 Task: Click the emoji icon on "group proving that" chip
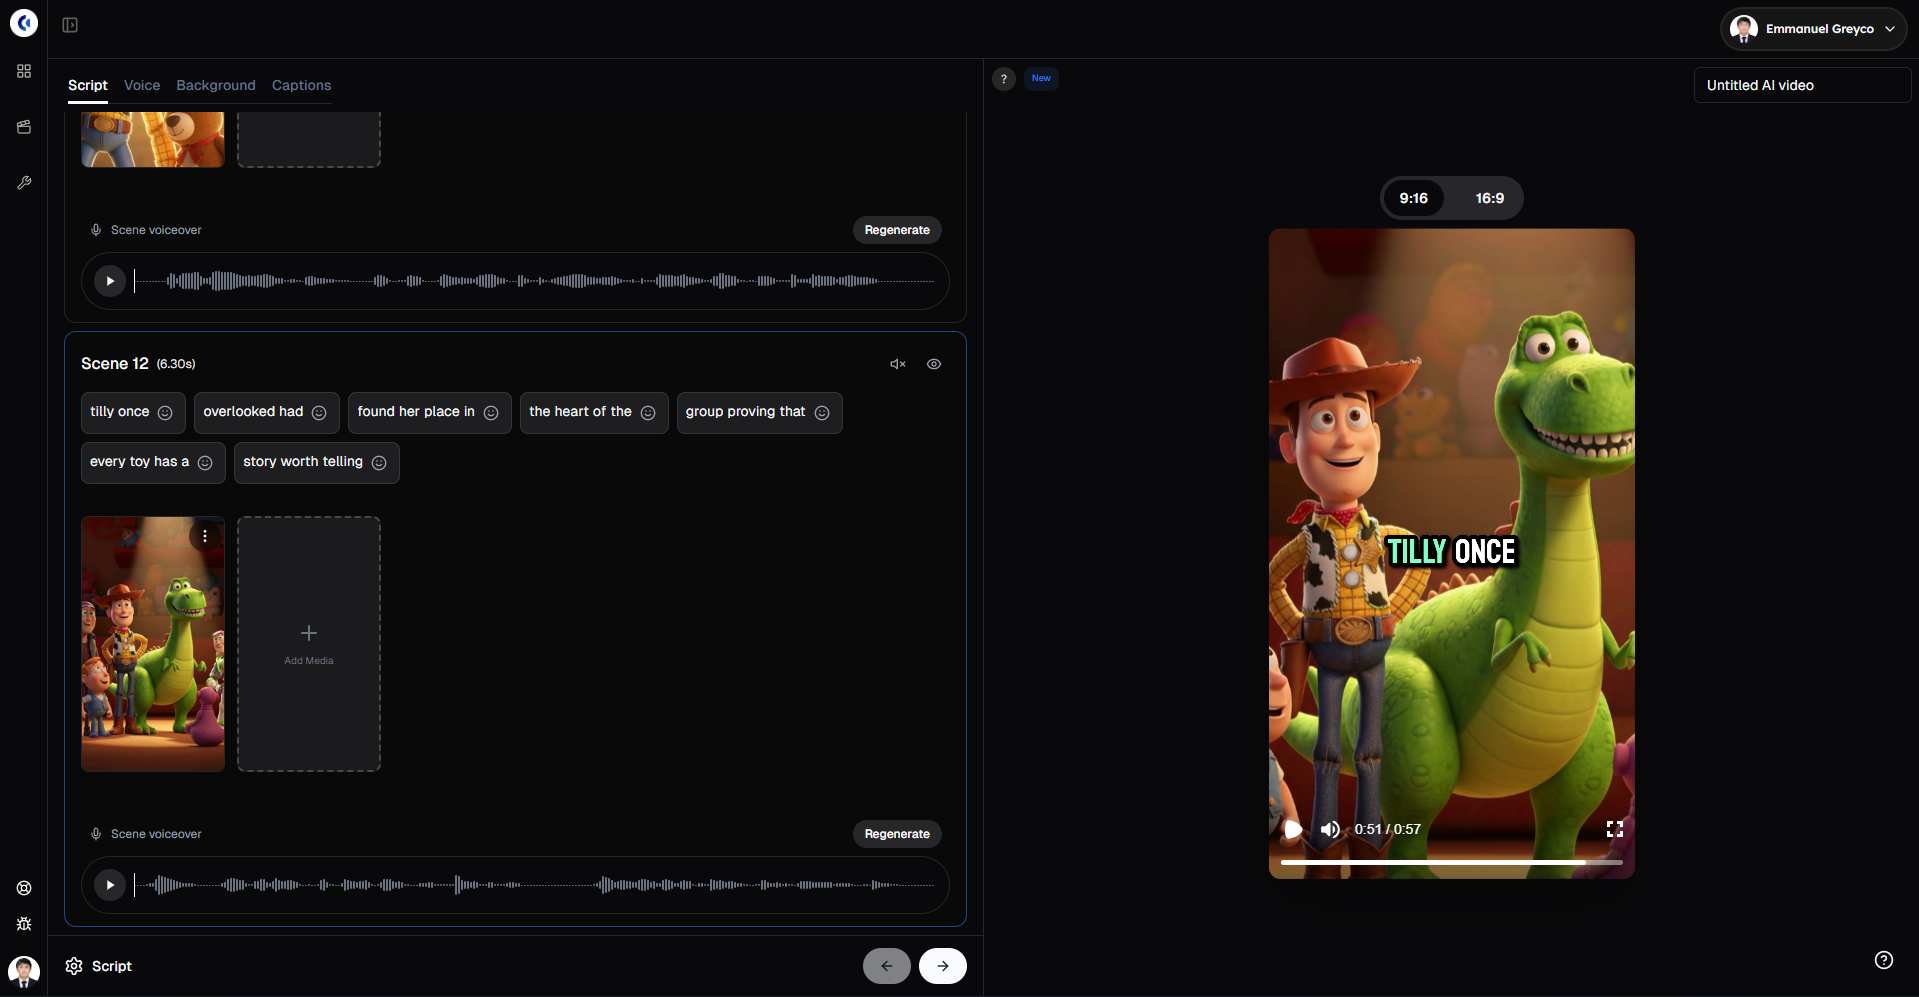(x=822, y=413)
